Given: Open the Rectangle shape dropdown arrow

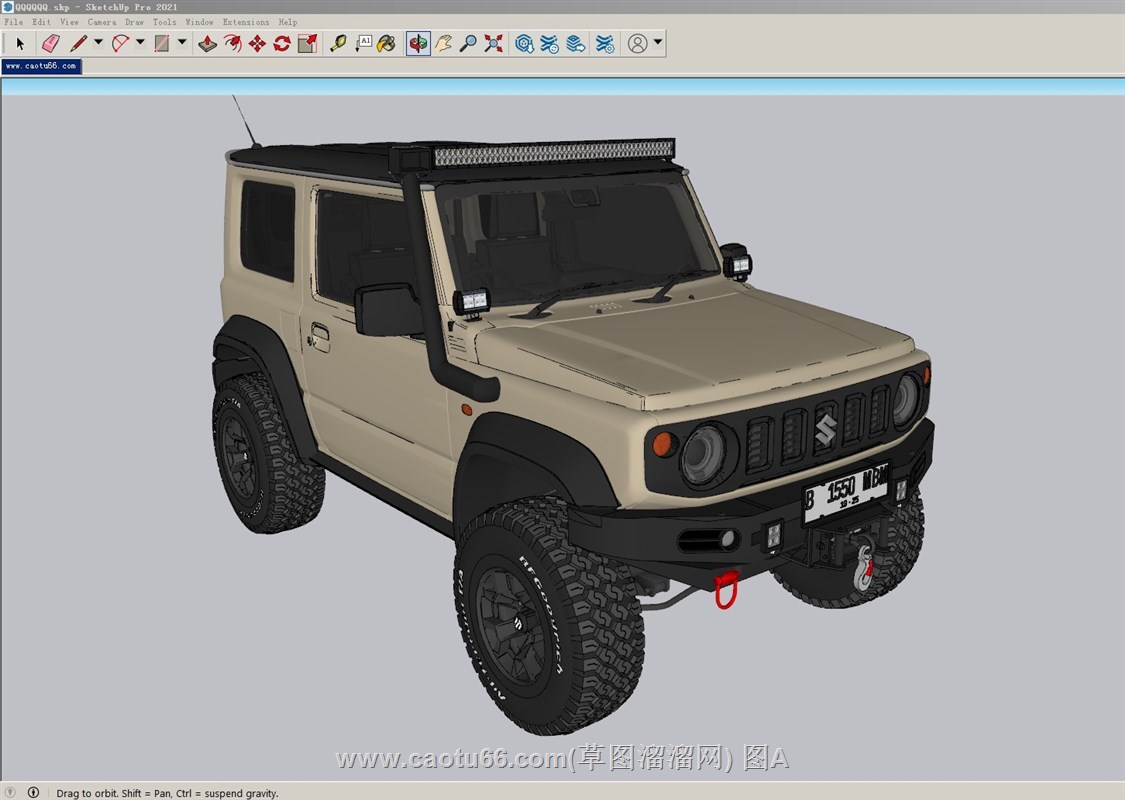Looking at the screenshot, I should [182, 43].
